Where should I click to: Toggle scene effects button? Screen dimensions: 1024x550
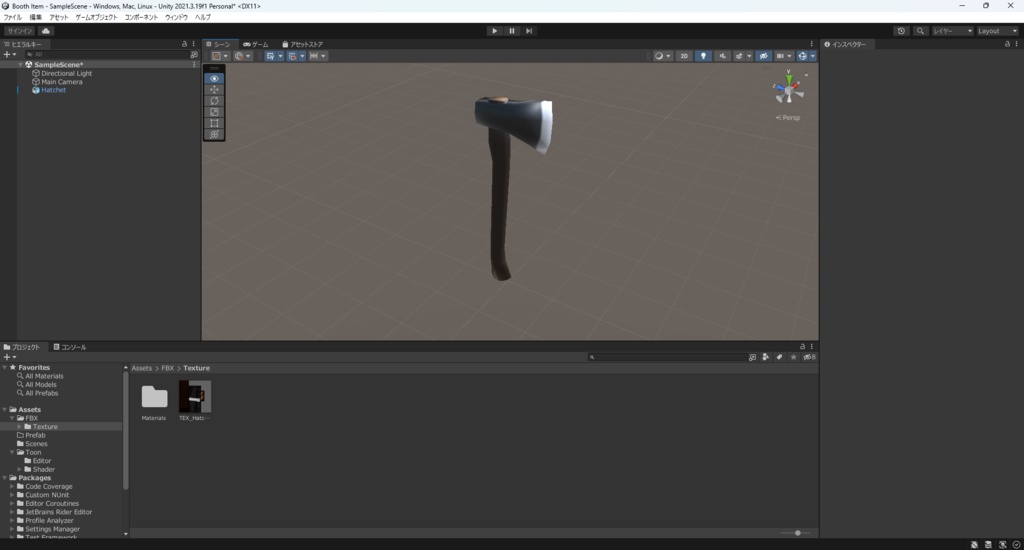click(x=739, y=56)
